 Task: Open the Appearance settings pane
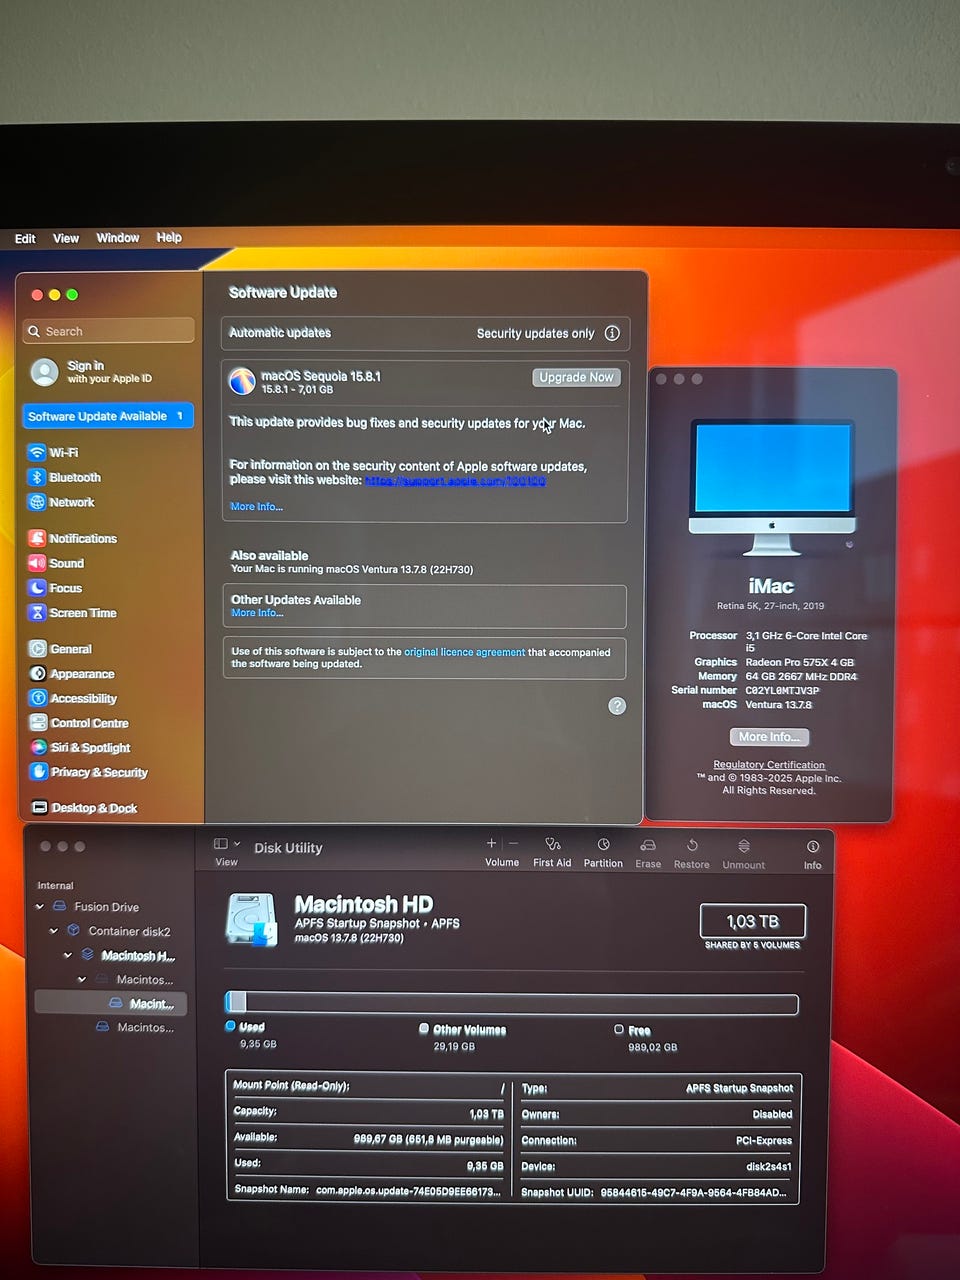tap(72, 674)
